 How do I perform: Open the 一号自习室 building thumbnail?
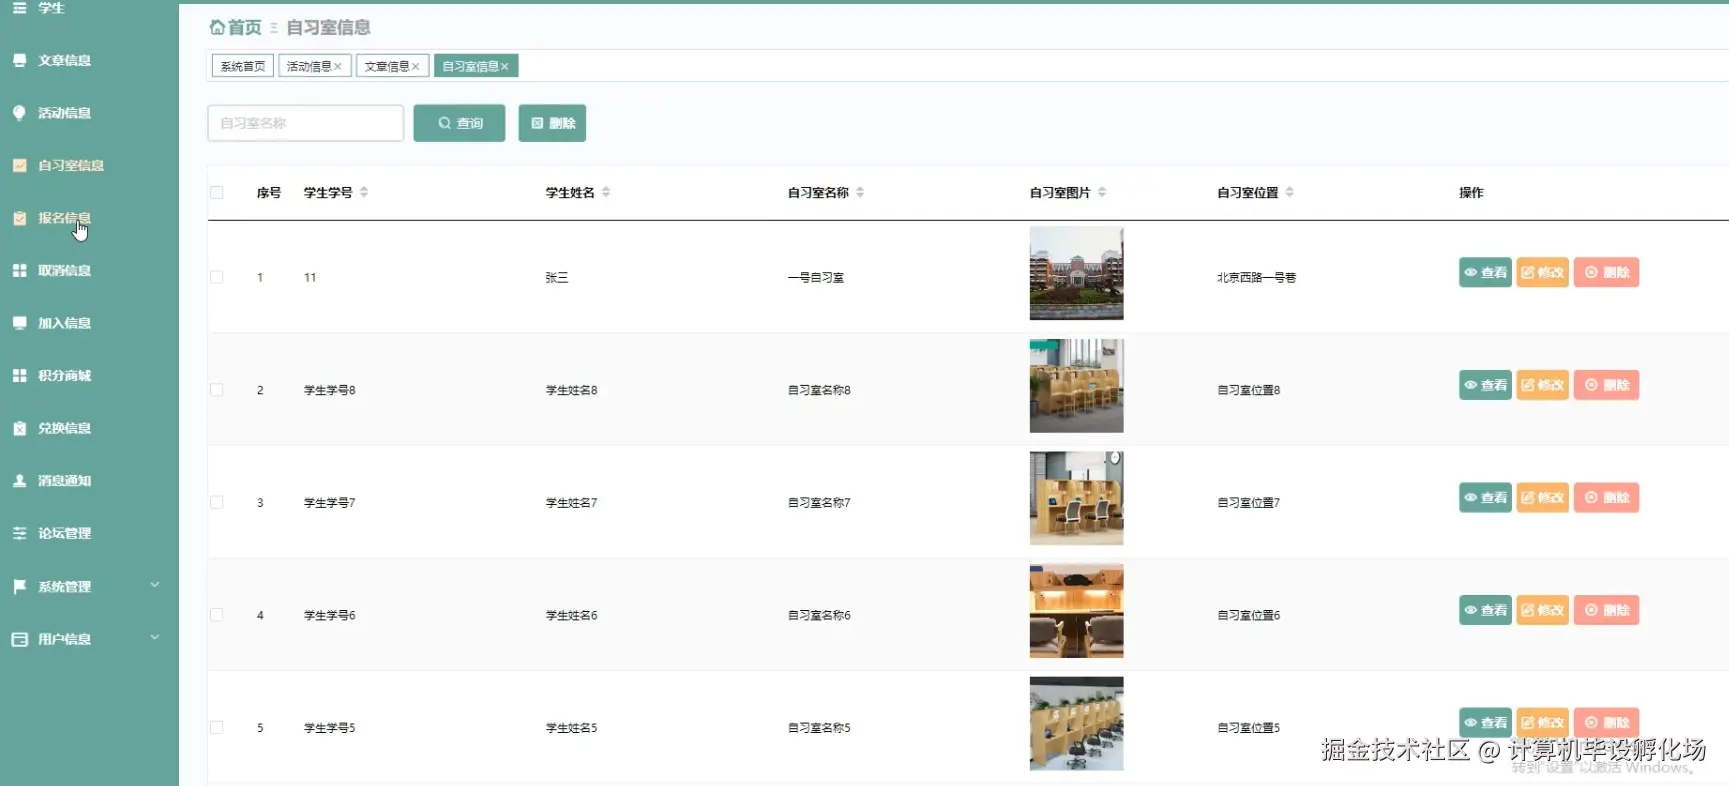1077,273
